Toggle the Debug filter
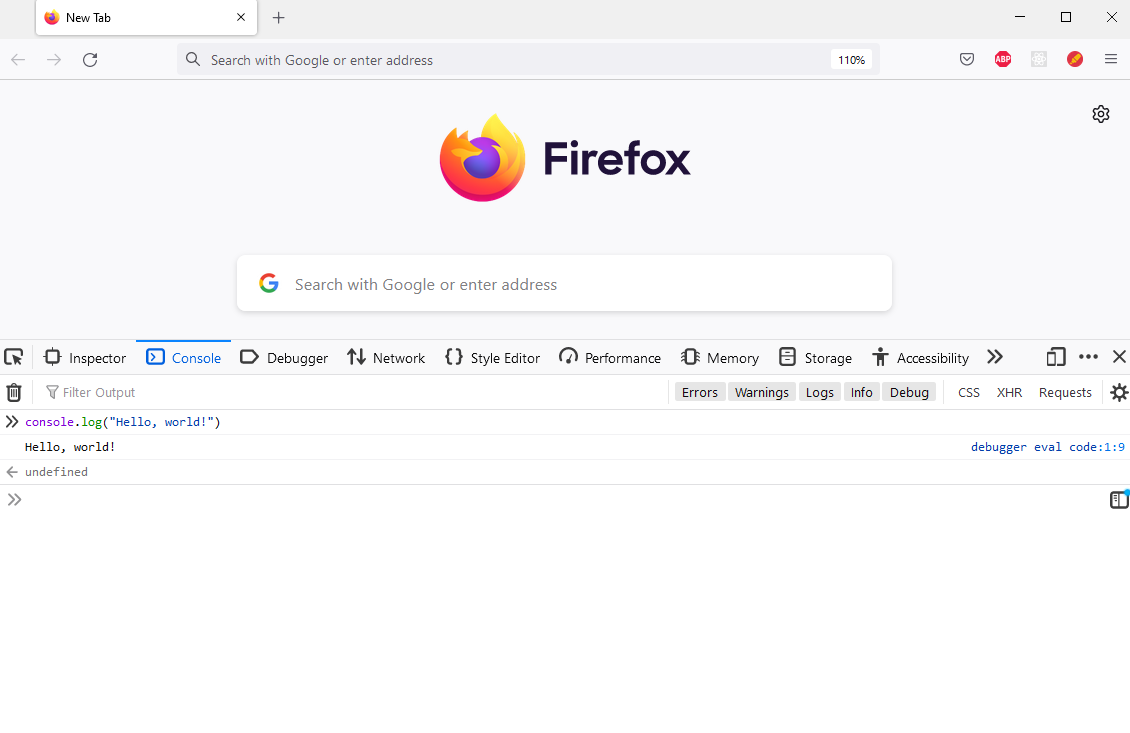1130x733 pixels. [909, 392]
